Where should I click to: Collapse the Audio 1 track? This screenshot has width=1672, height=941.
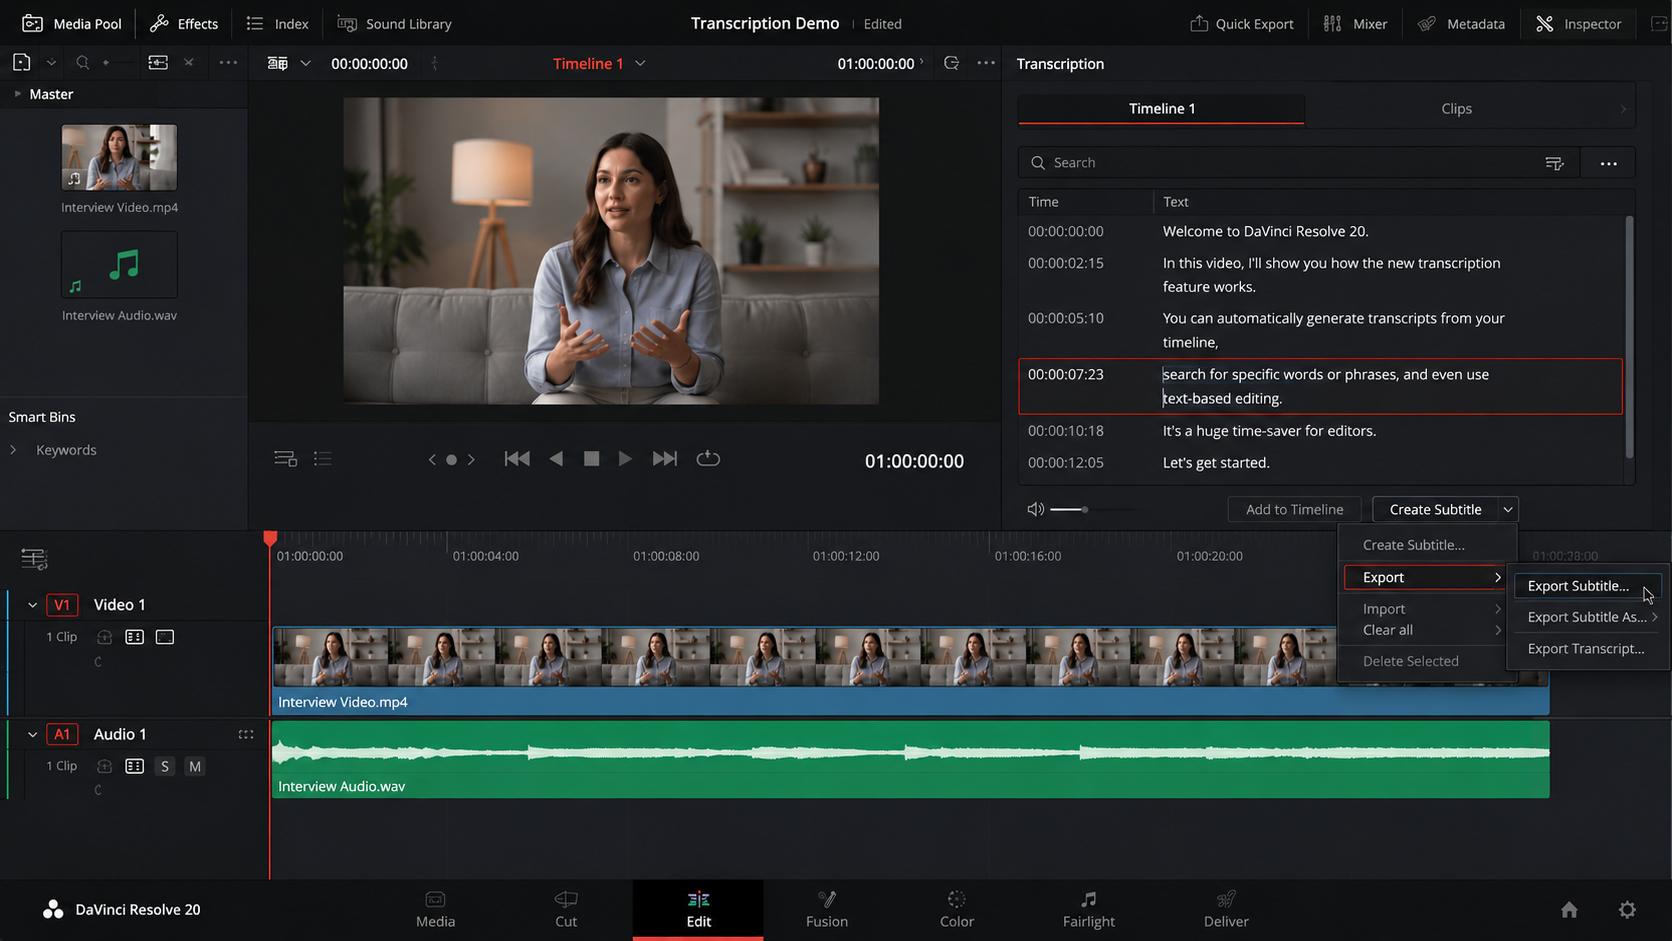tap(32, 734)
